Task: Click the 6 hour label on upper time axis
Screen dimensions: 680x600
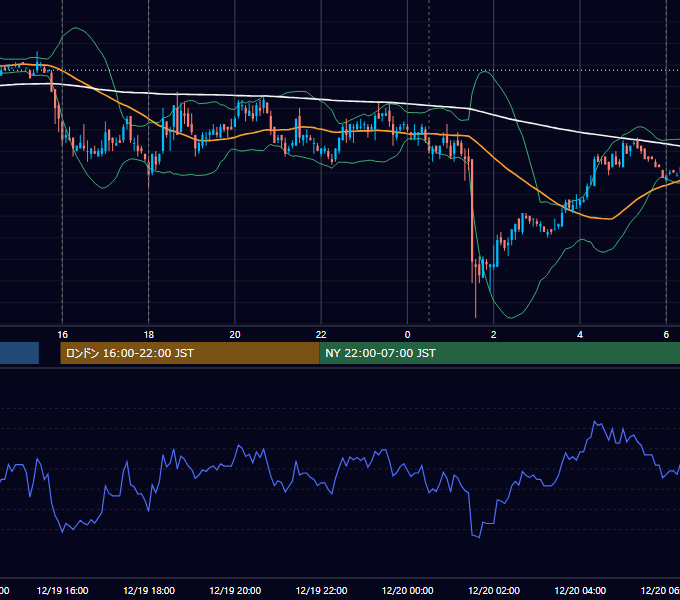Action: [666, 334]
